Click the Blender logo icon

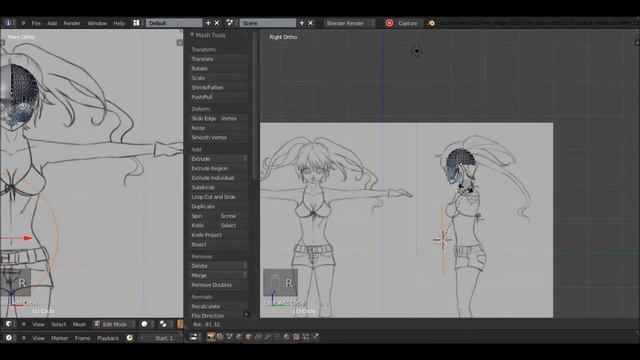pyautogui.click(x=431, y=23)
